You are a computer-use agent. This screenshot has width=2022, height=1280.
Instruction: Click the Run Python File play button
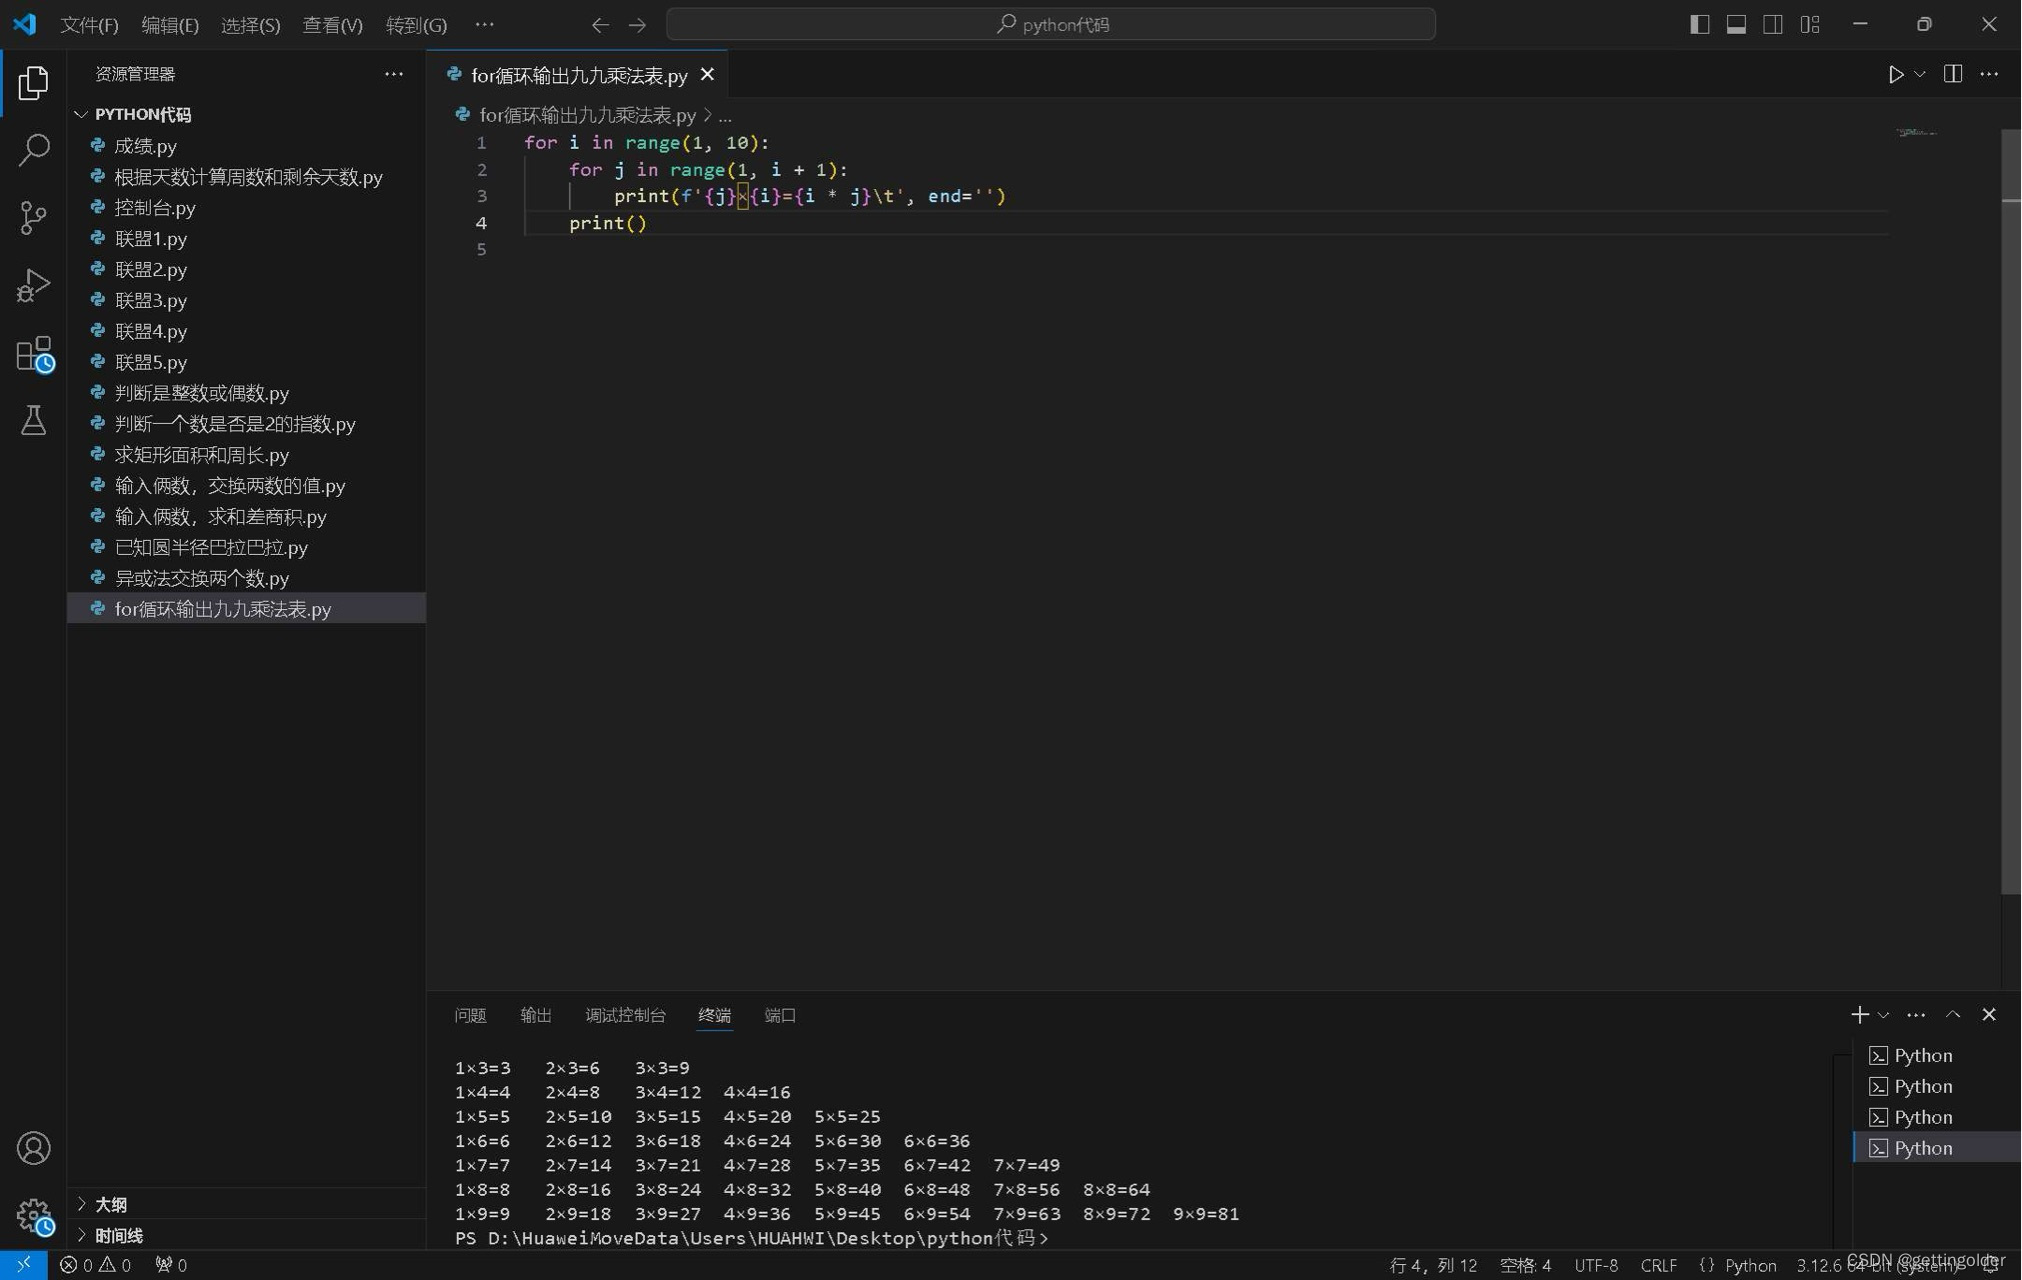1895,75
